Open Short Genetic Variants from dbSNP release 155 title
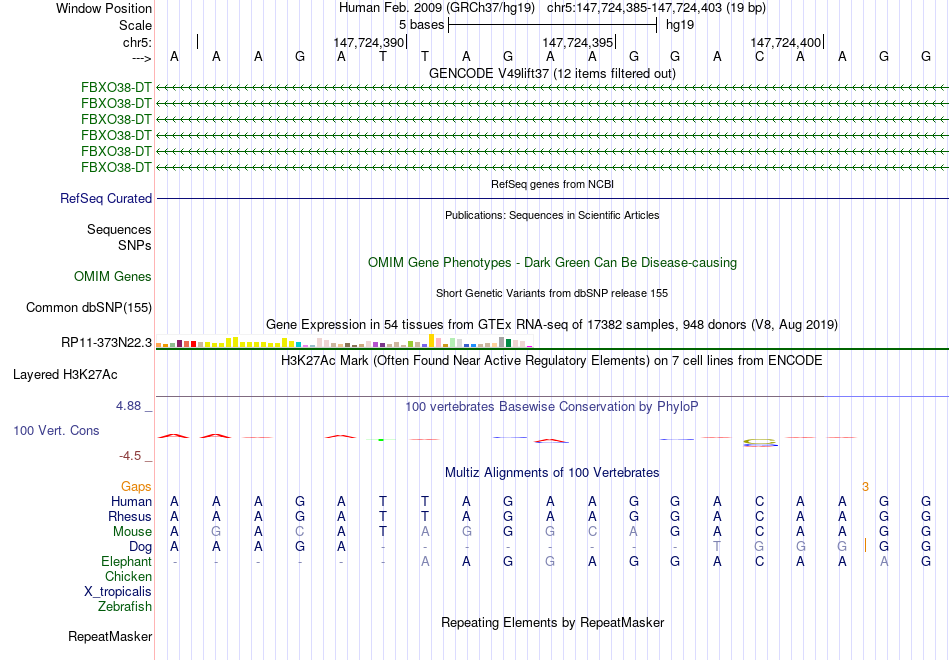The width and height of the screenshot is (950, 660). point(552,293)
